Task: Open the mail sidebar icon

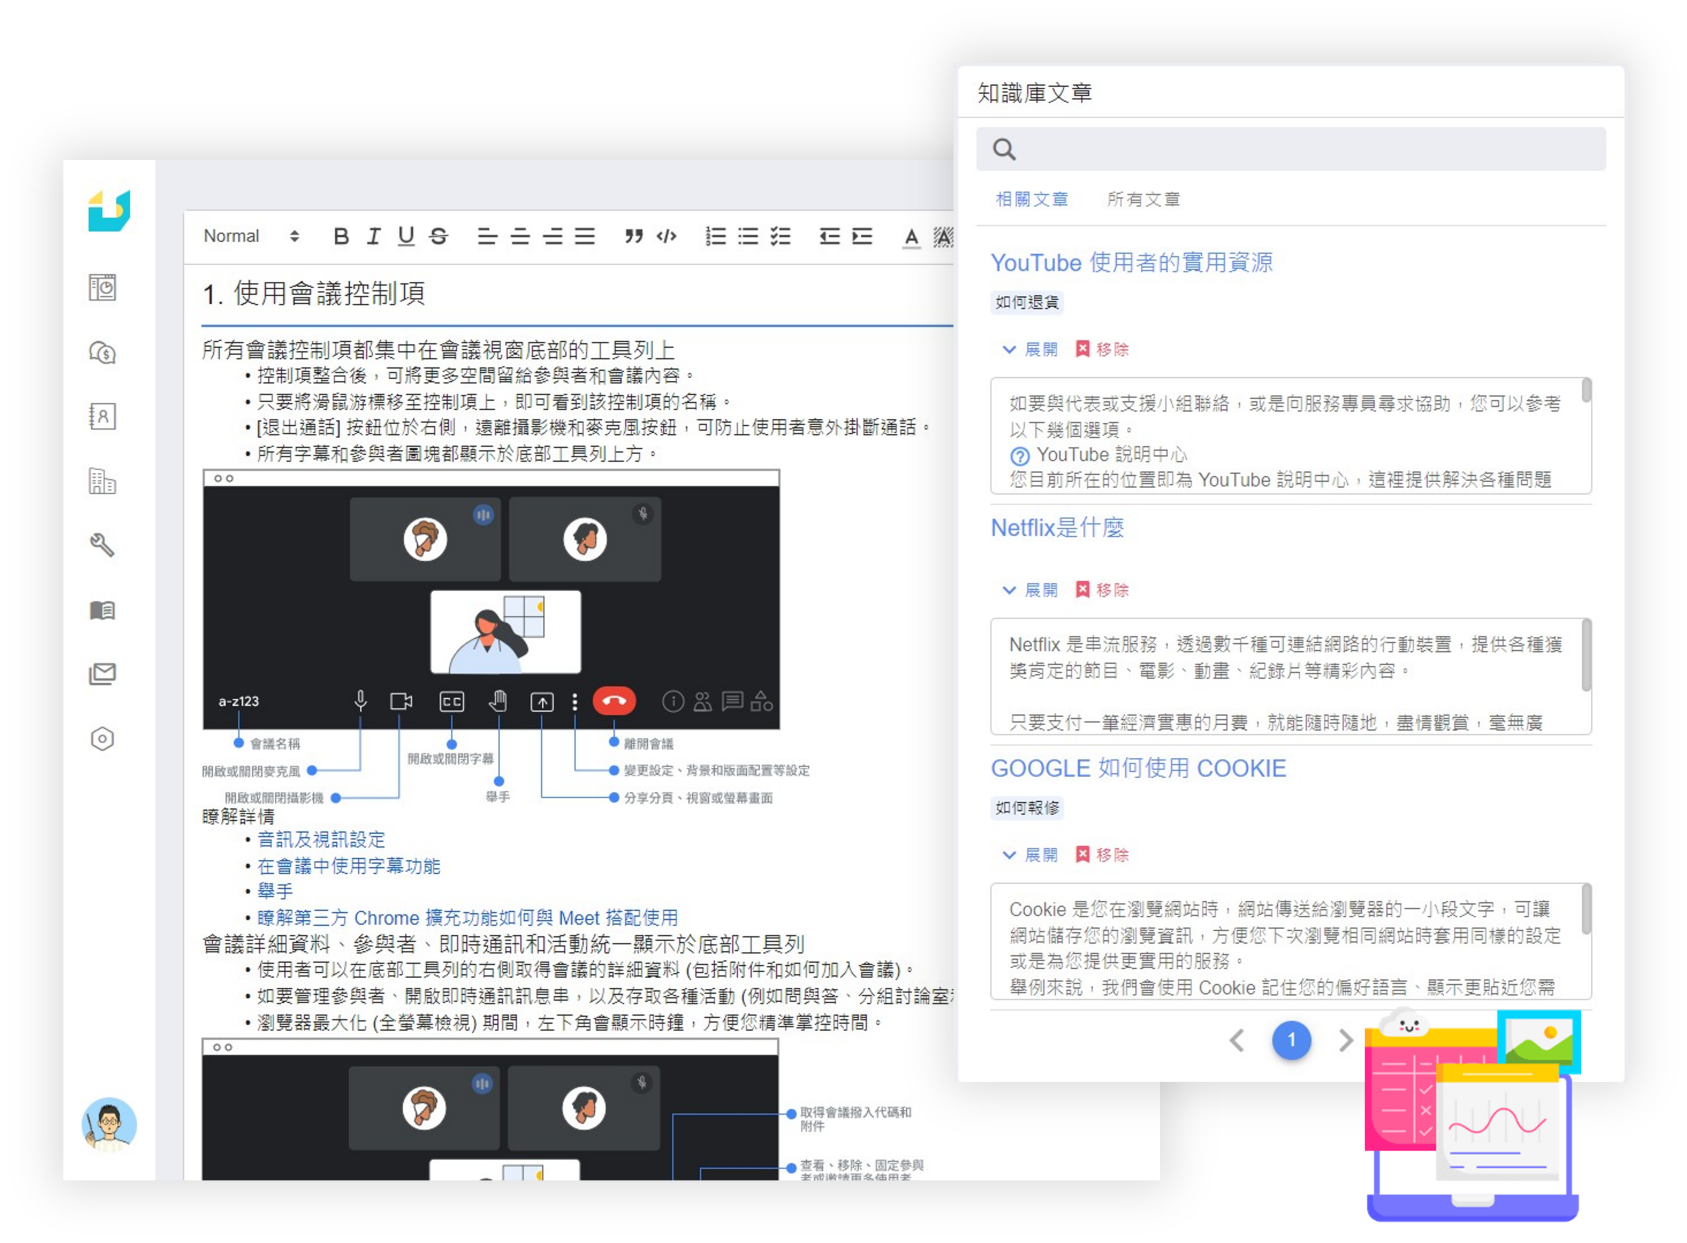Action: coord(102,674)
